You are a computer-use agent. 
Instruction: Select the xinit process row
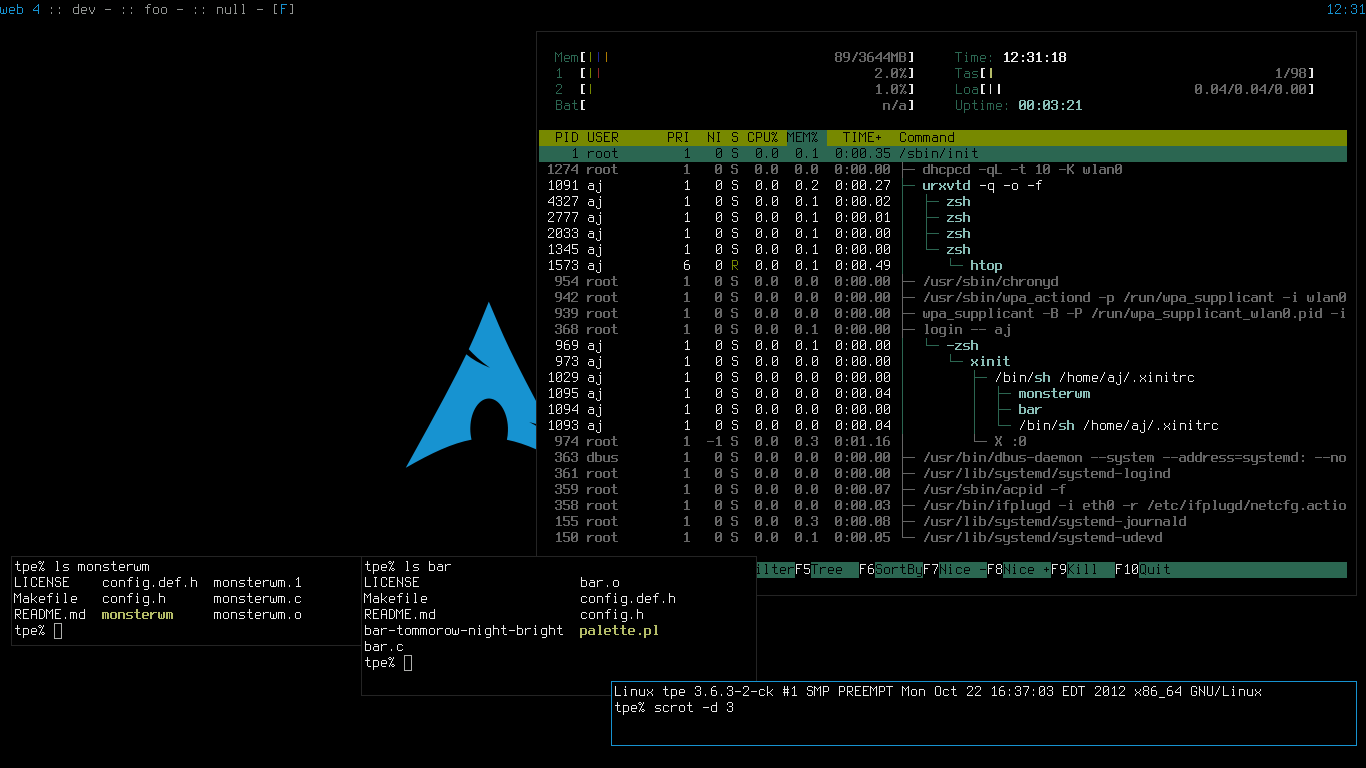point(943,362)
